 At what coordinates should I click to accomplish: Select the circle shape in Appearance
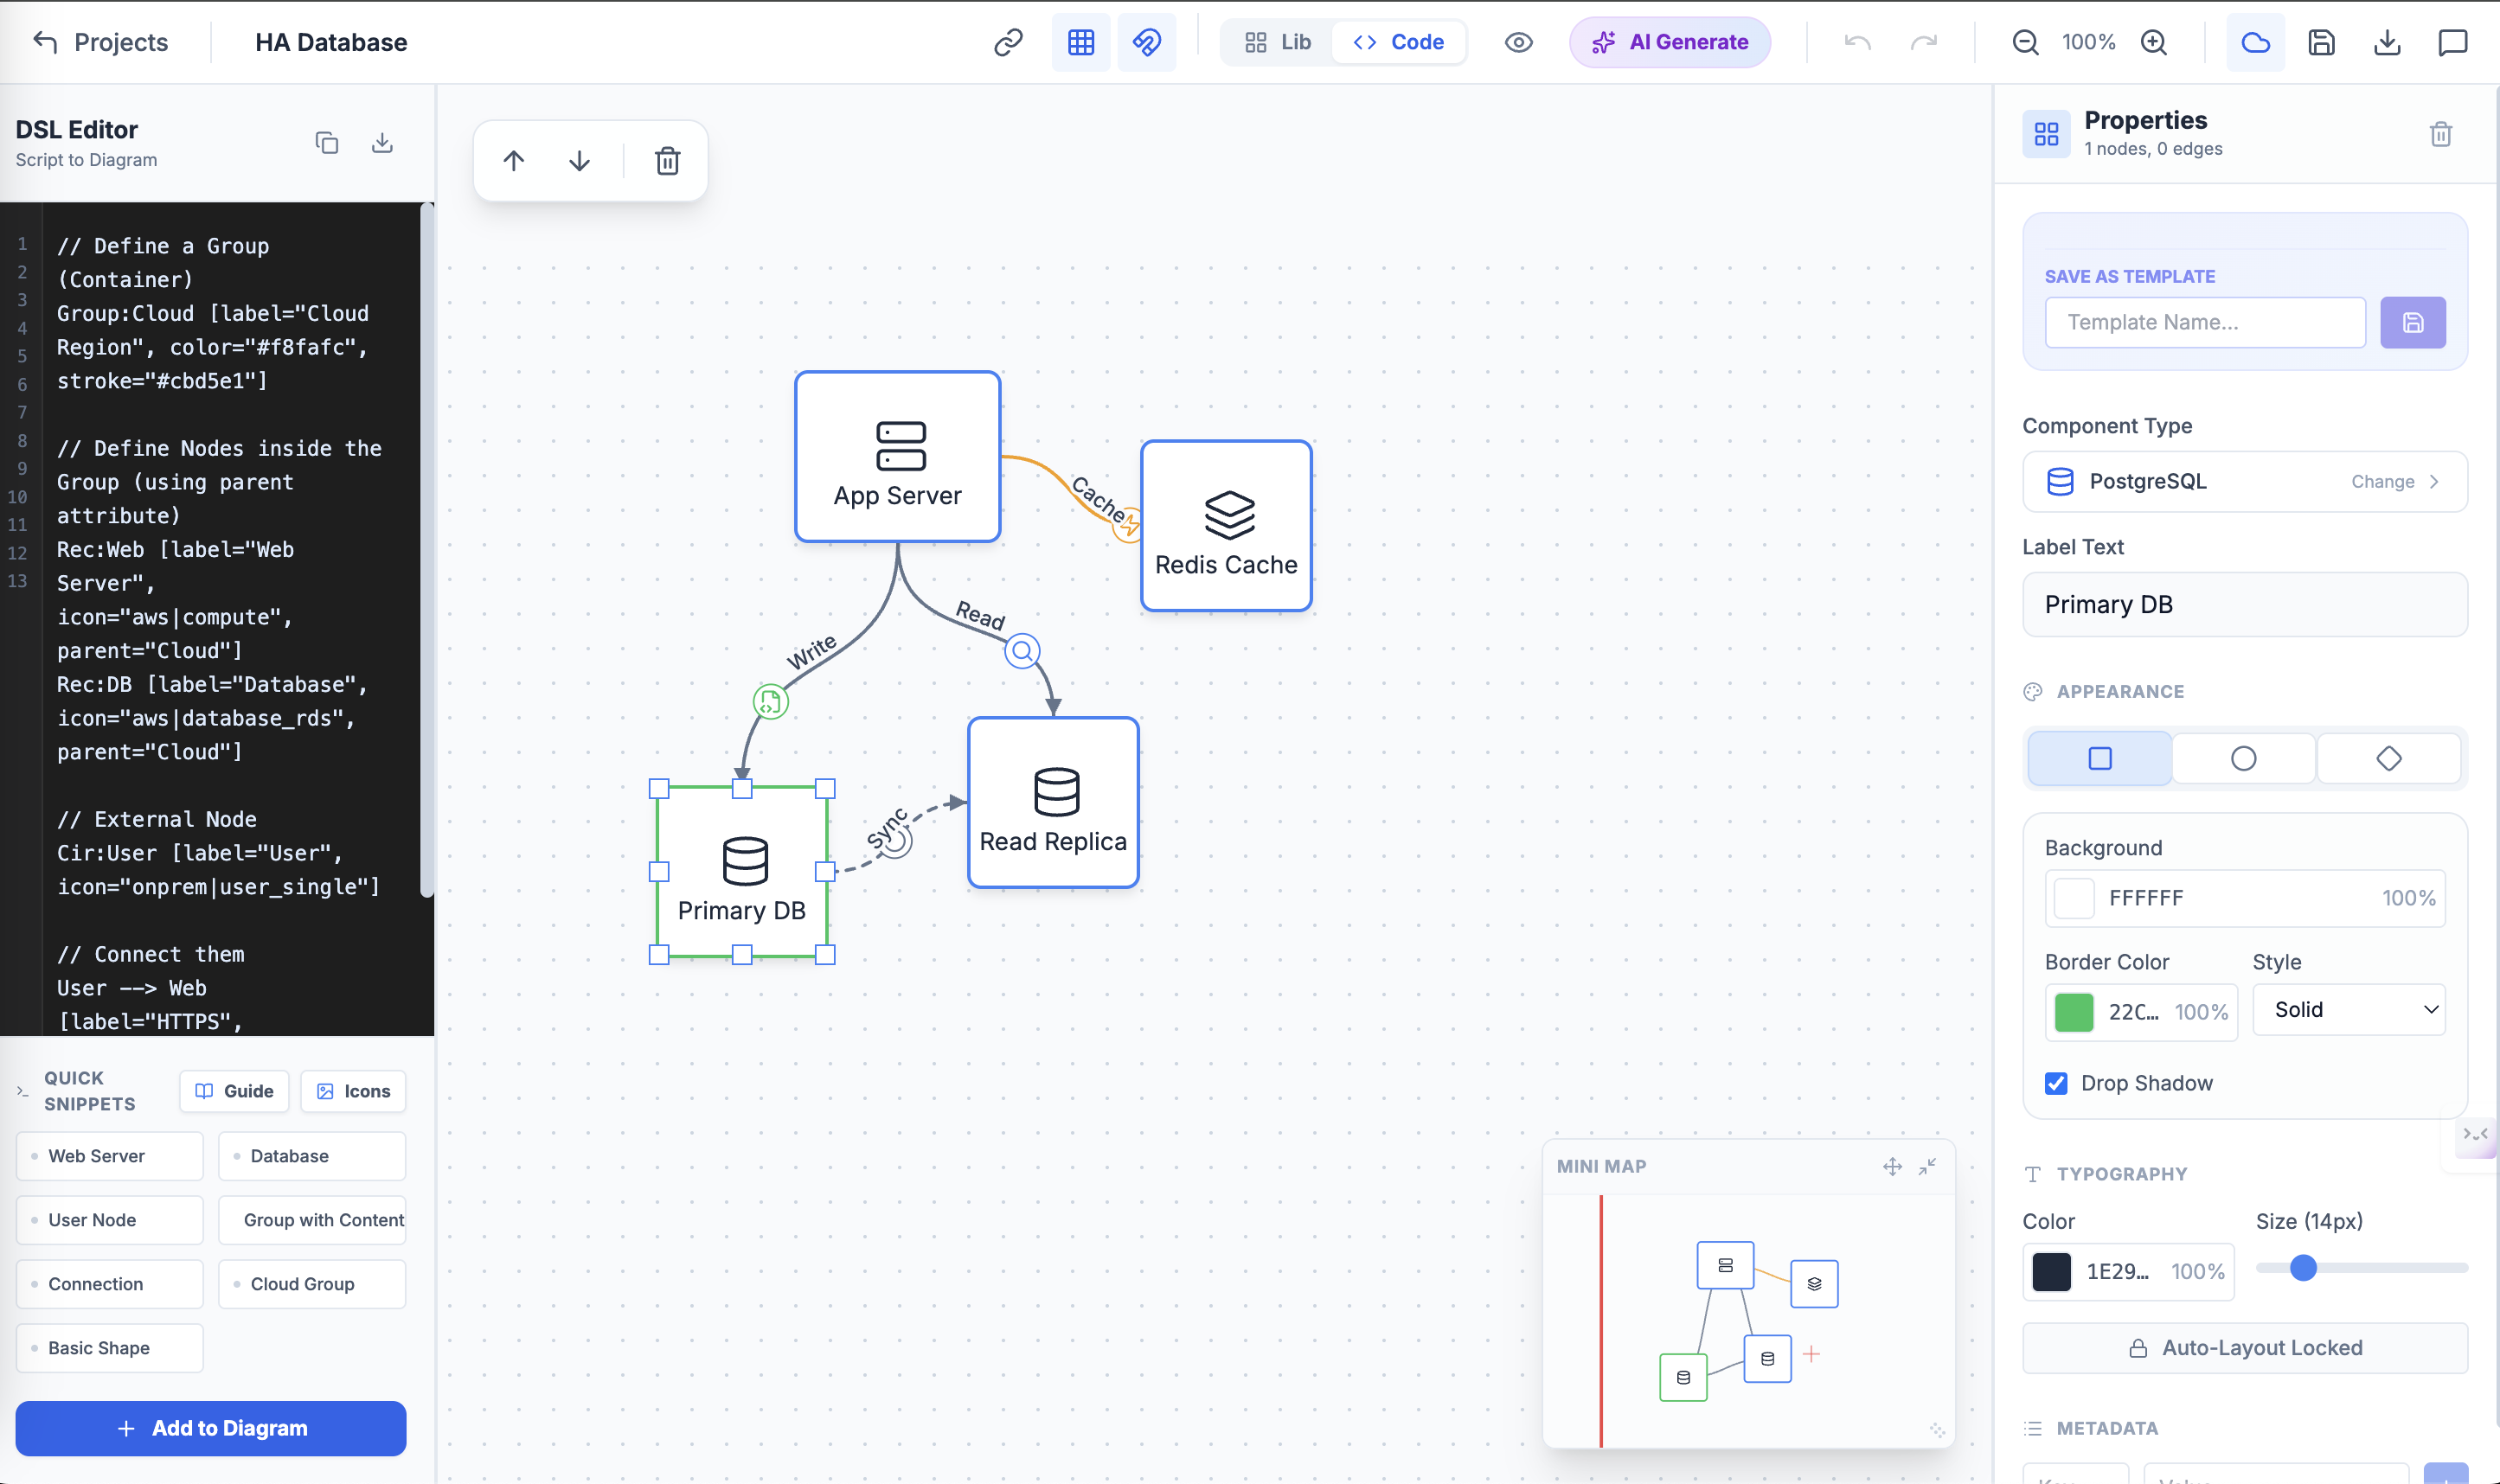point(2243,758)
